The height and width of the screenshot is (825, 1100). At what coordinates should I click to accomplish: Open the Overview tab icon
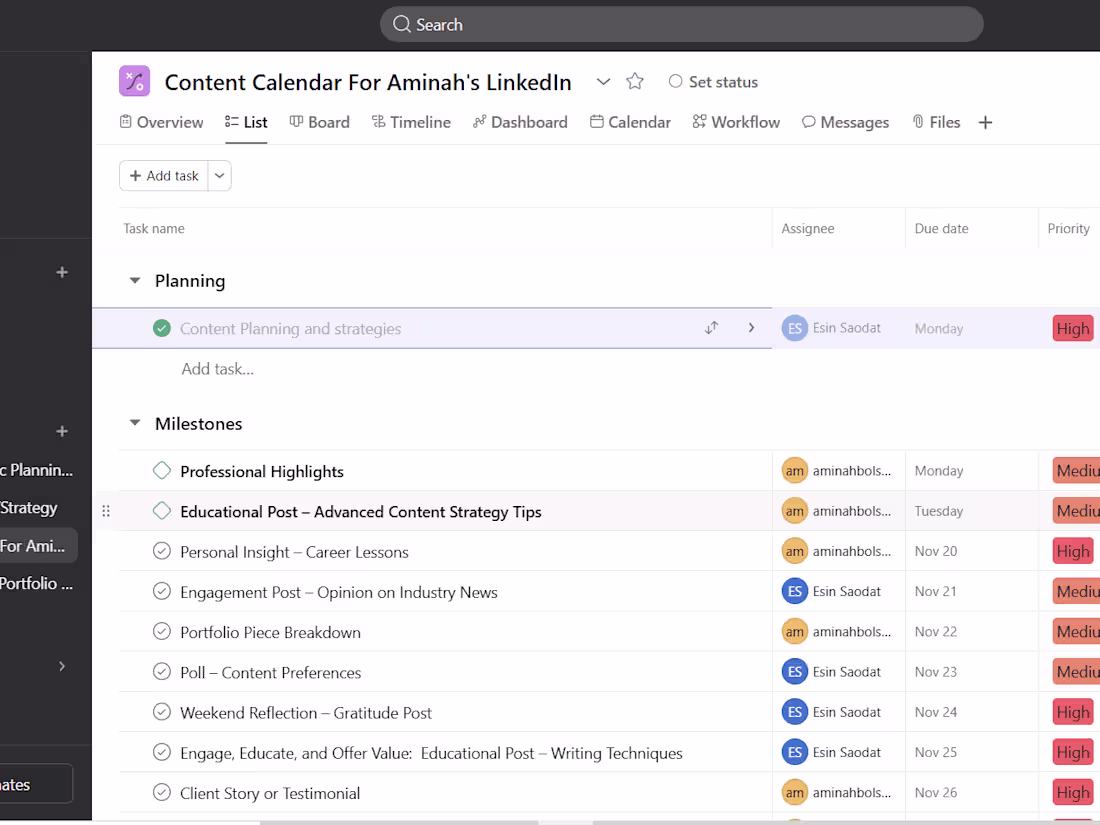(x=125, y=121)
